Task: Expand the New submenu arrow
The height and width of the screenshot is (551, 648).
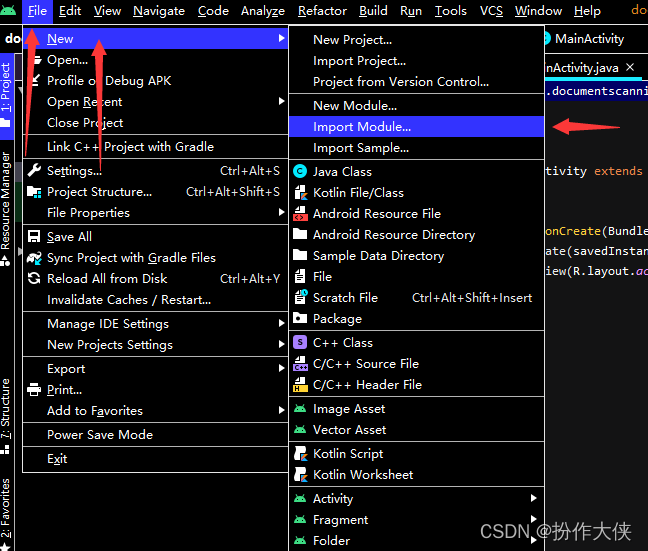Action: [x=281, y=38]
